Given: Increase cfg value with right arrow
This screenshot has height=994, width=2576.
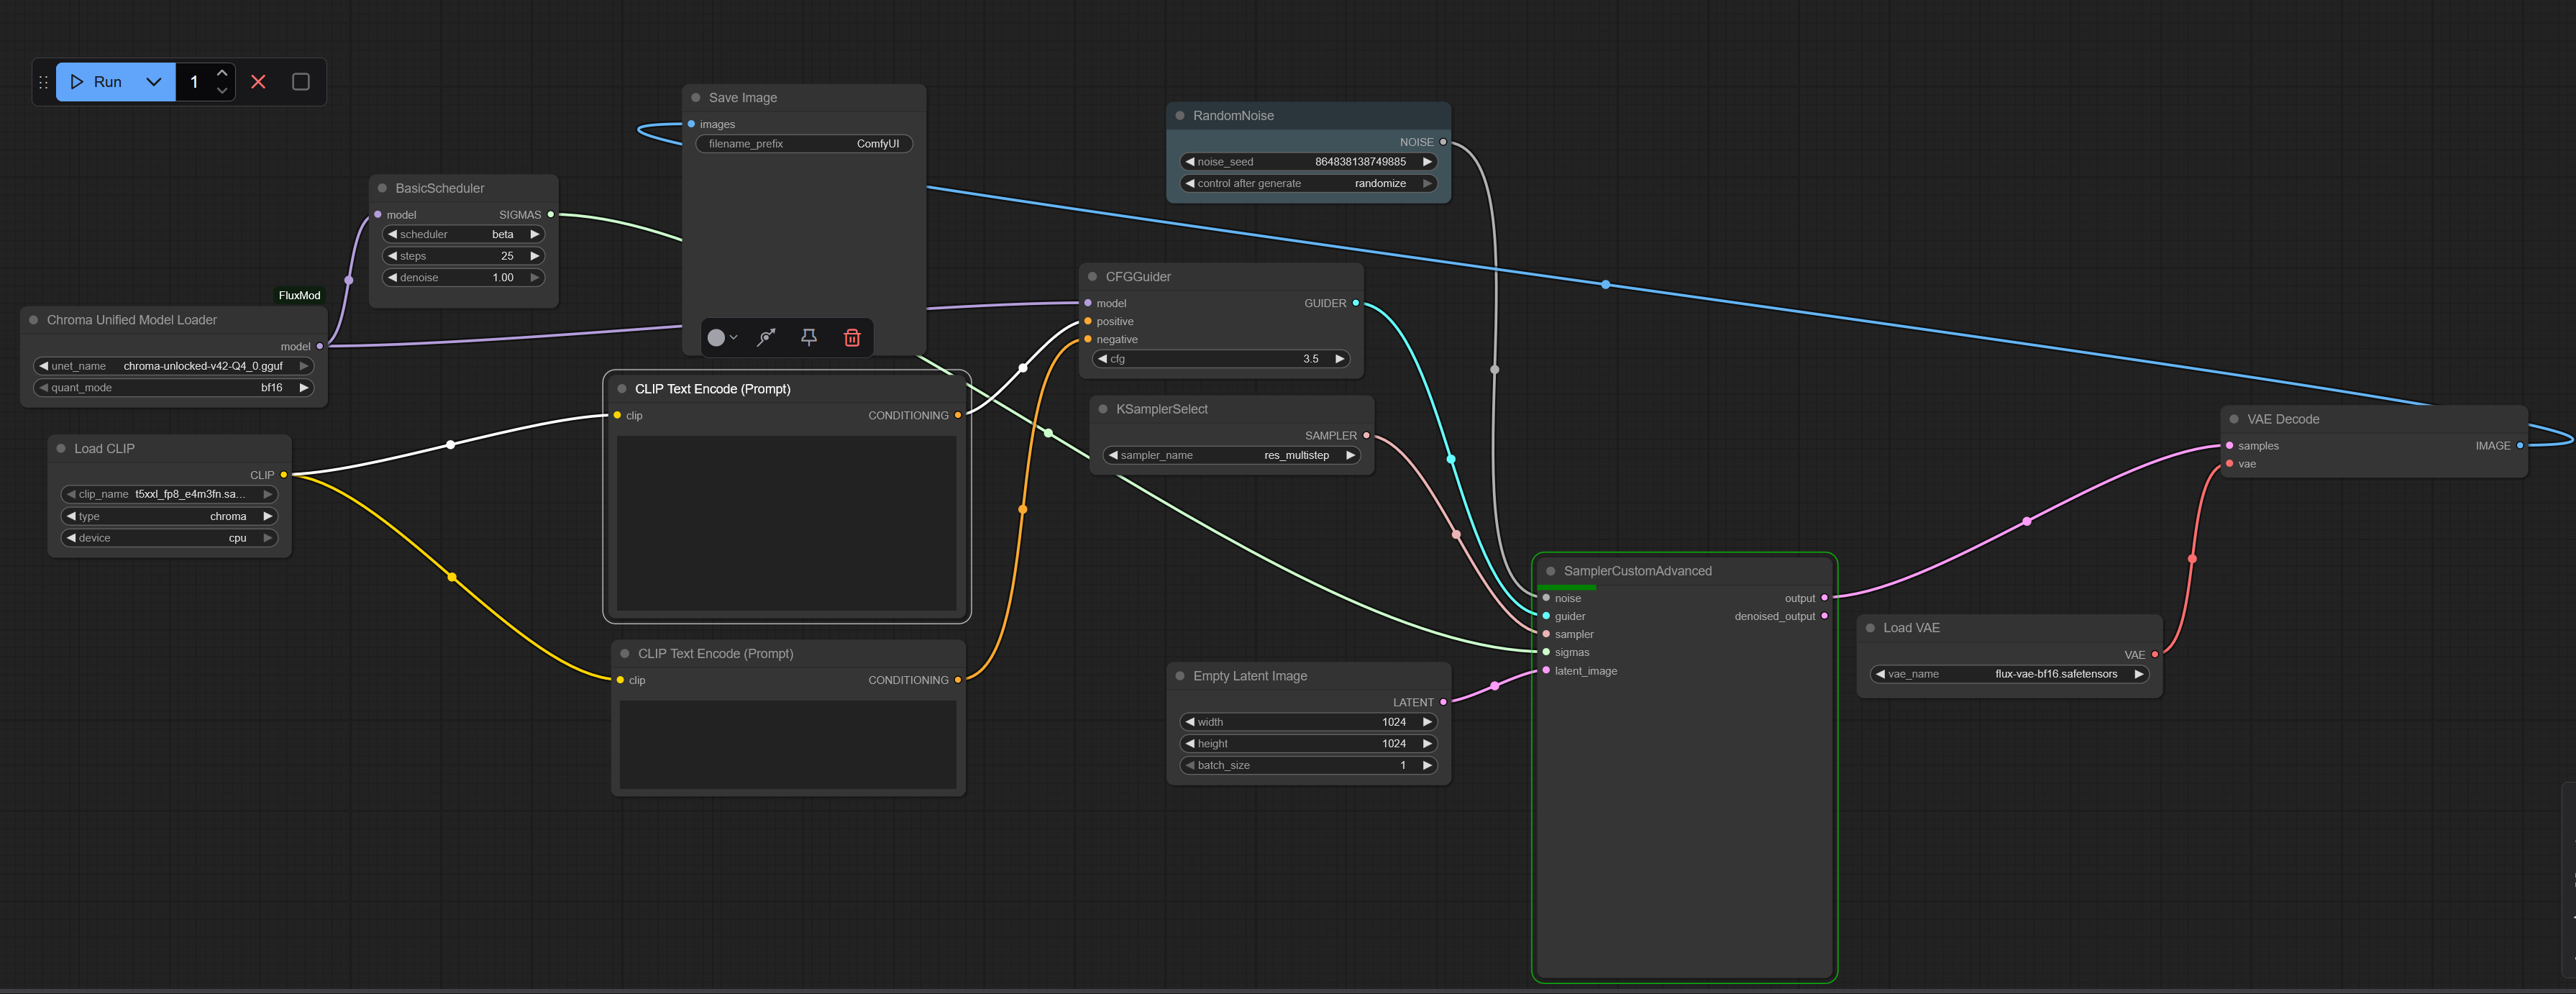Looking at the screenshot, I should coord(1340,359).
